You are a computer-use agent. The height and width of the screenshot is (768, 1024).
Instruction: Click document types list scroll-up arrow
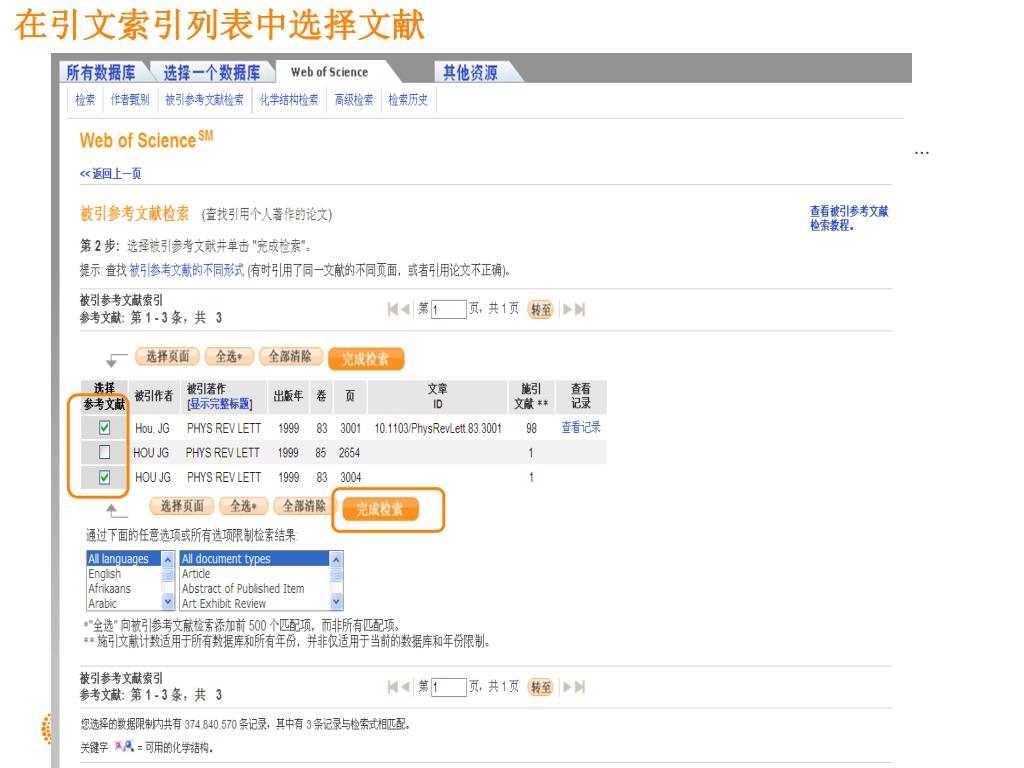pos(336,560)
